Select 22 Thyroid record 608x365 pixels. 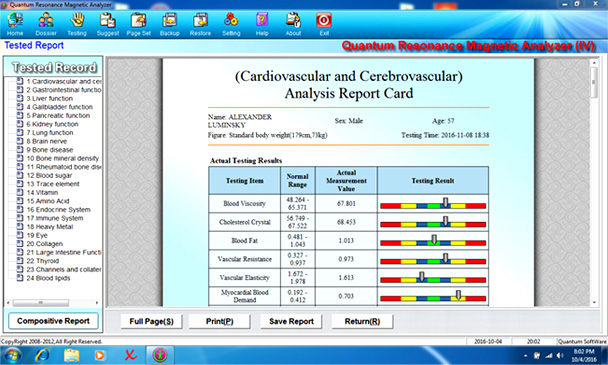tap(38, 261)
